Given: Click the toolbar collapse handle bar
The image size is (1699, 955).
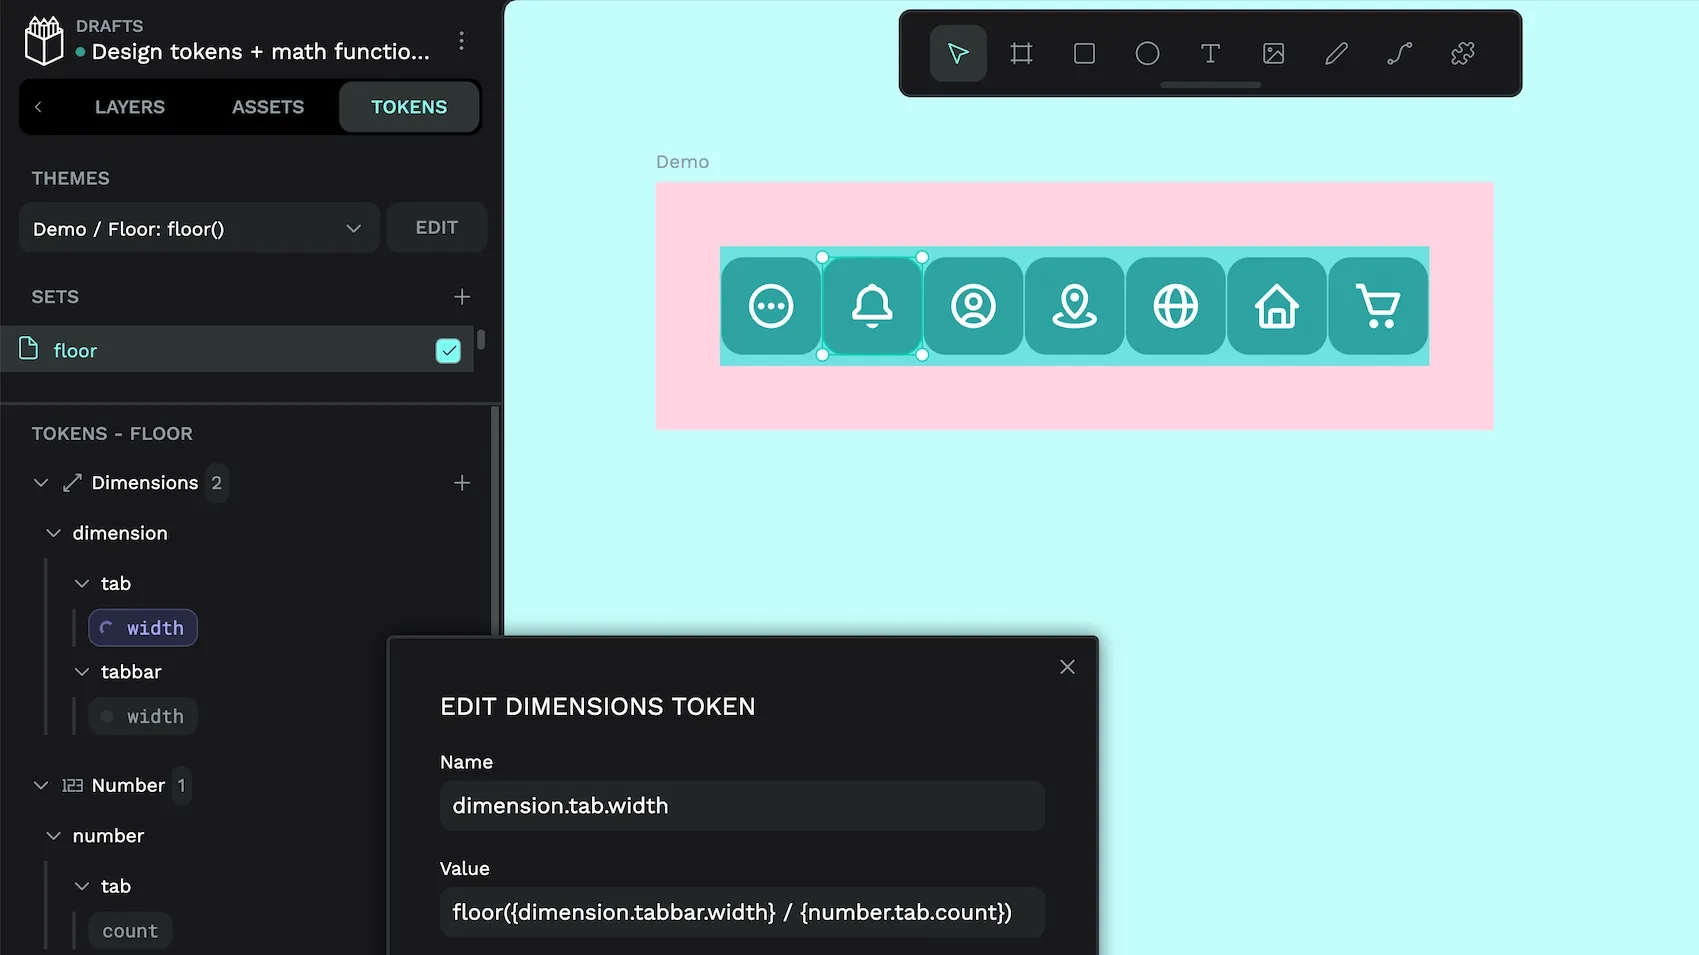Looking at the screenshot, I should (x=1210, y=85).
